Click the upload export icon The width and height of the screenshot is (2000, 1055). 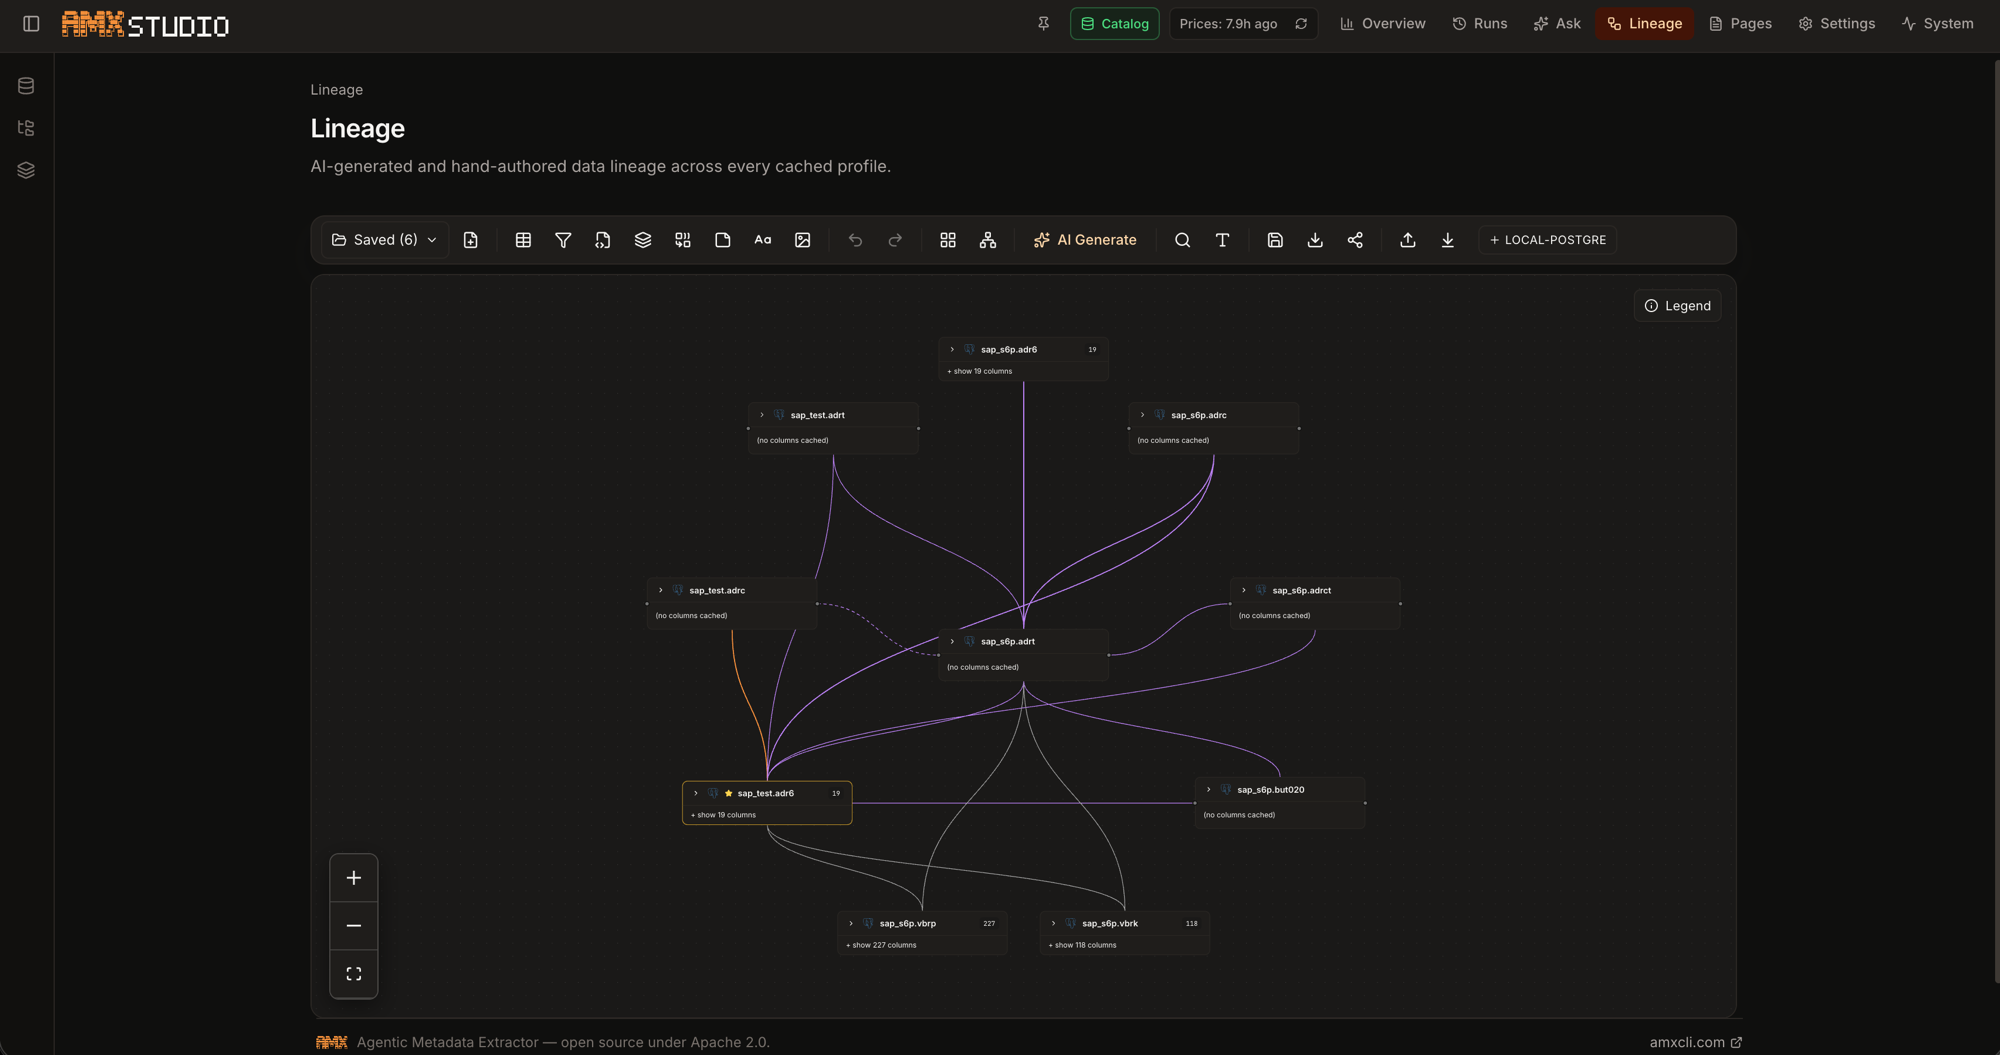1407,240
